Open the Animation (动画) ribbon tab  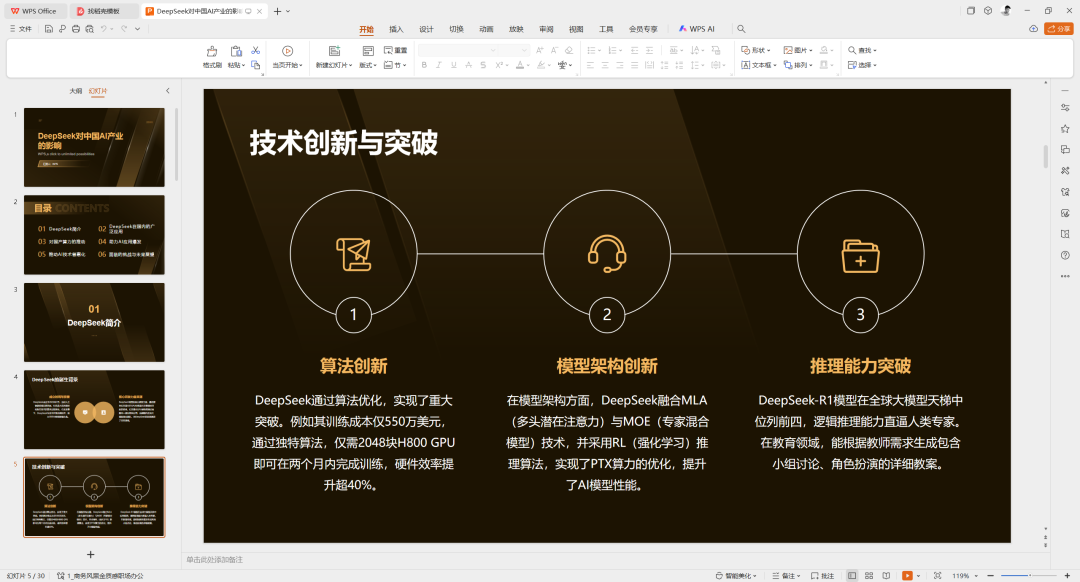click(x=486, y=29)
